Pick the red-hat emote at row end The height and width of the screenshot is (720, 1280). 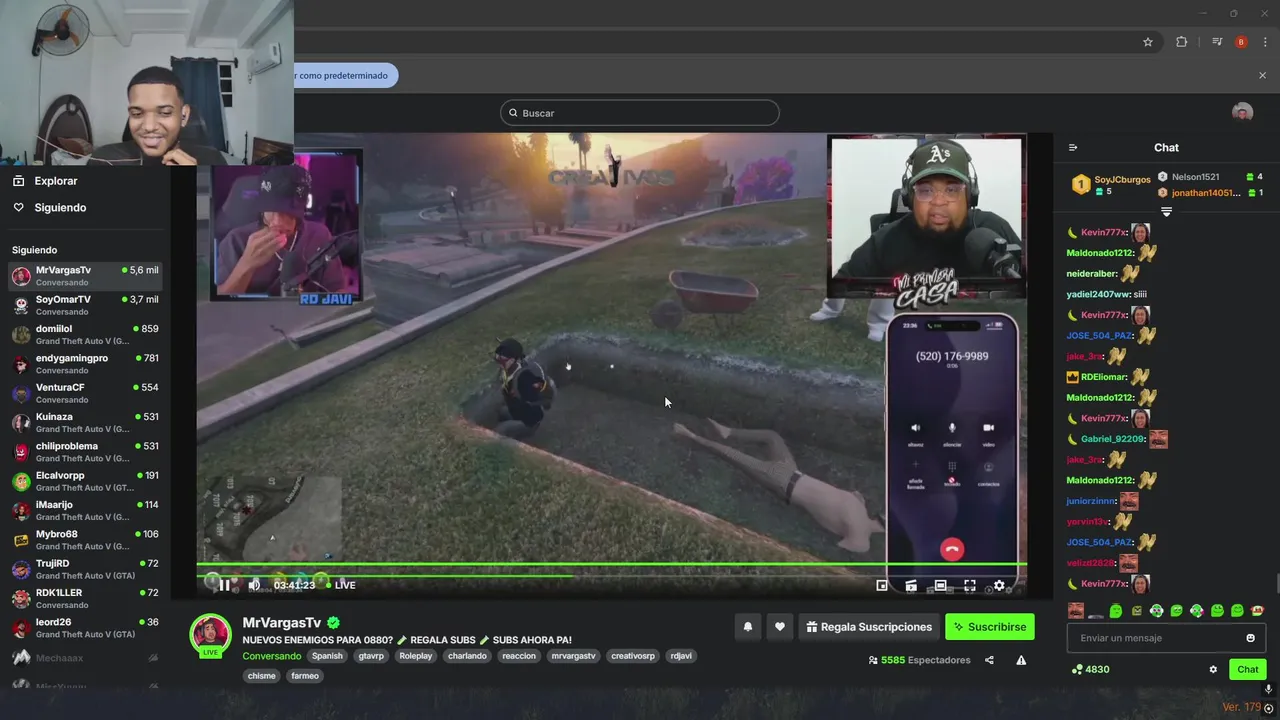pos(1258,611)
